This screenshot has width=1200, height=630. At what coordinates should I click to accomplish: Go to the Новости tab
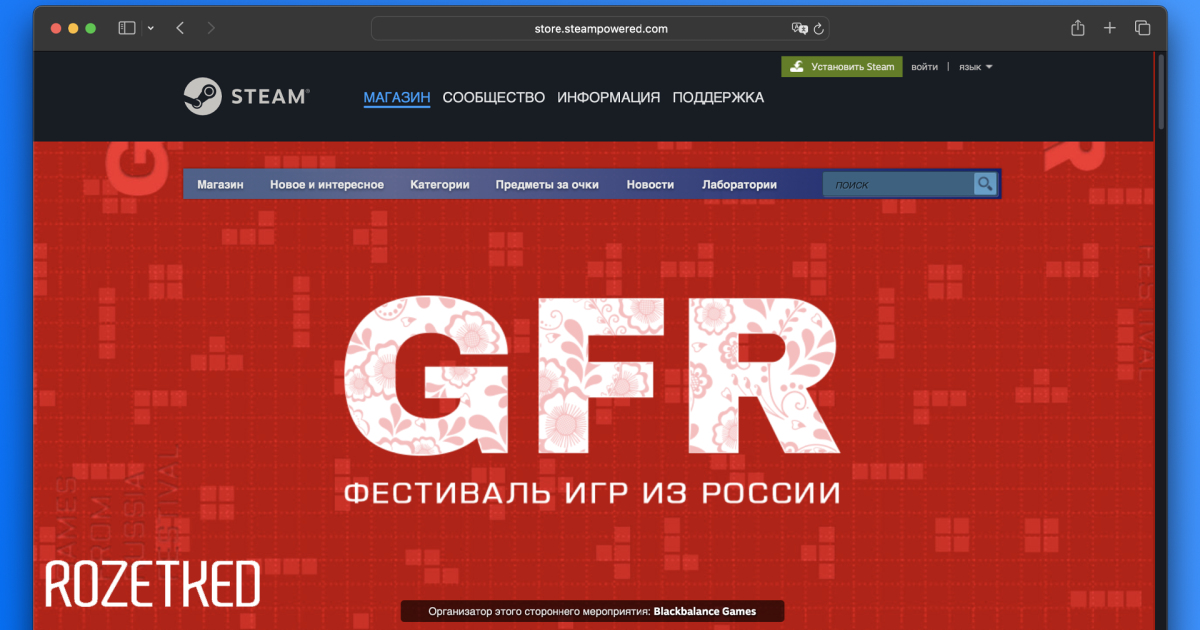[650, 185]
